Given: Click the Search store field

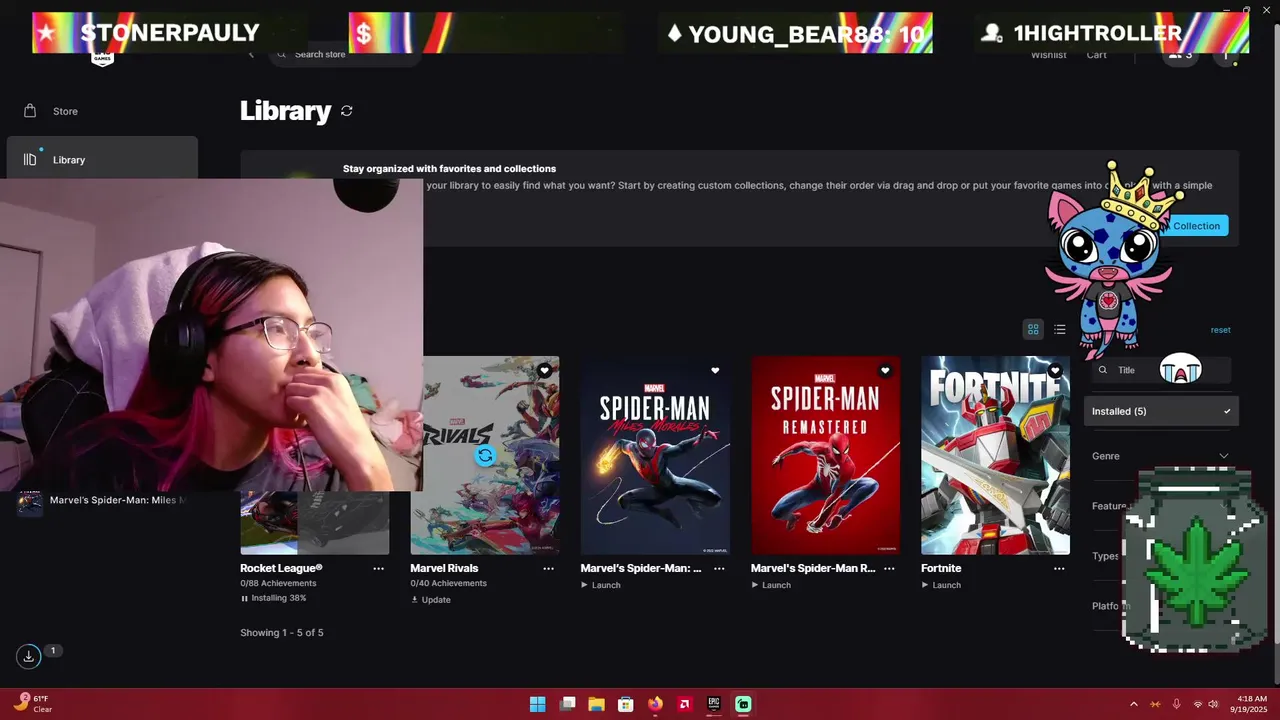Looking at the screenshot, I should pyautogui.click(x=345, y=54).
